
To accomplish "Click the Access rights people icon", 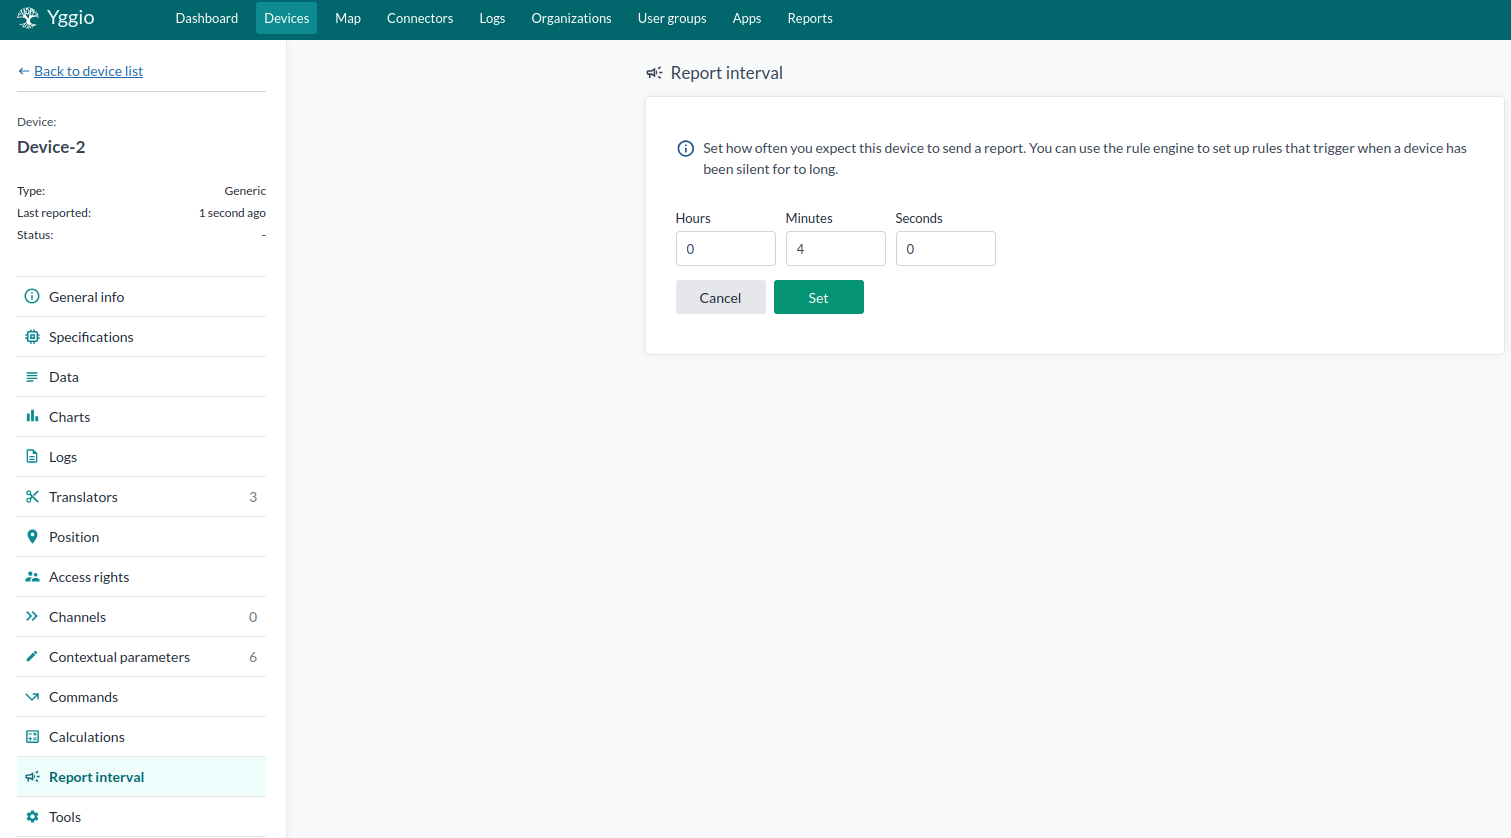I will click(x=32, y=577).
